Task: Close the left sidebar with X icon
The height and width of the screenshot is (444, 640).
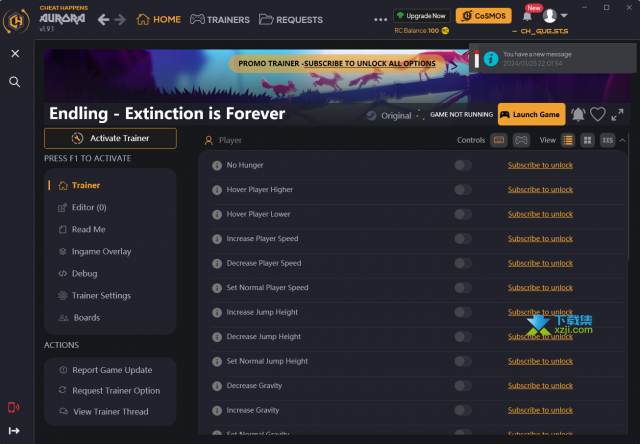Action: [15, 53]
